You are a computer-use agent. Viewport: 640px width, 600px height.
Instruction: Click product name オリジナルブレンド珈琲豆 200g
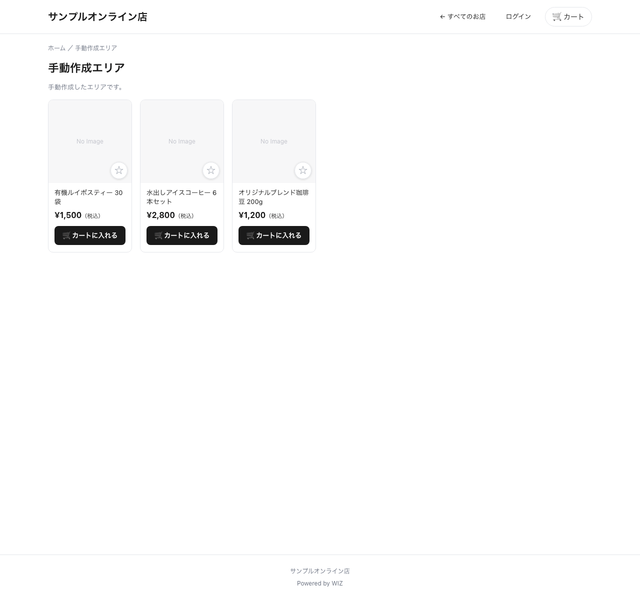273,197
